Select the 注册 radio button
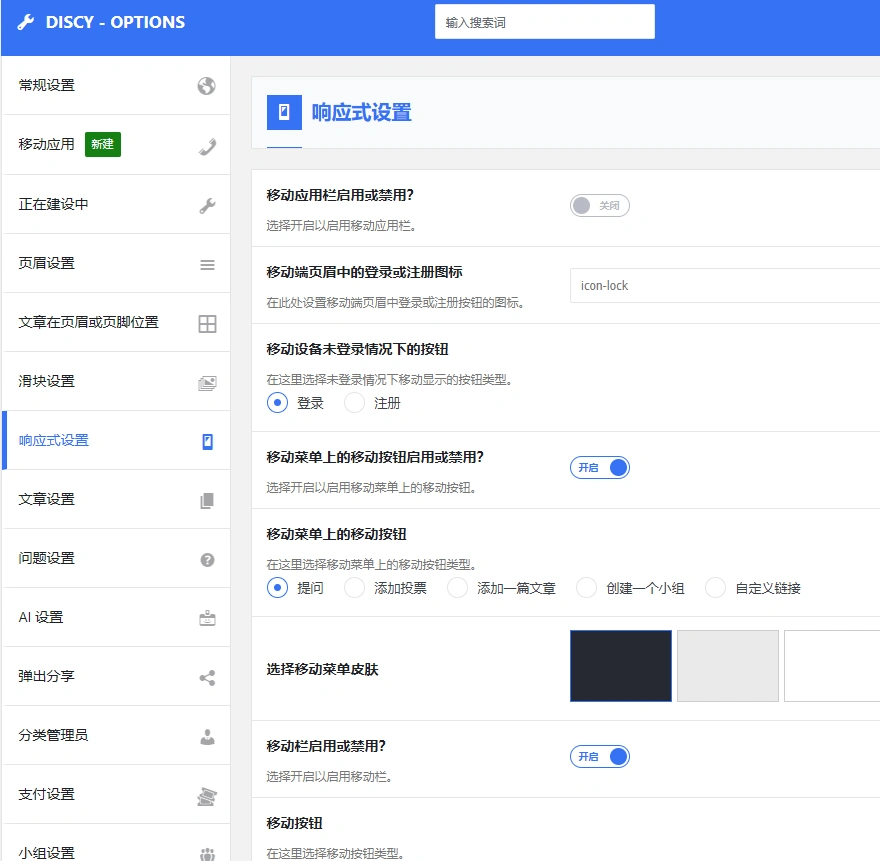Viewport: 880px width, 861px height. (x=355, y=402)
